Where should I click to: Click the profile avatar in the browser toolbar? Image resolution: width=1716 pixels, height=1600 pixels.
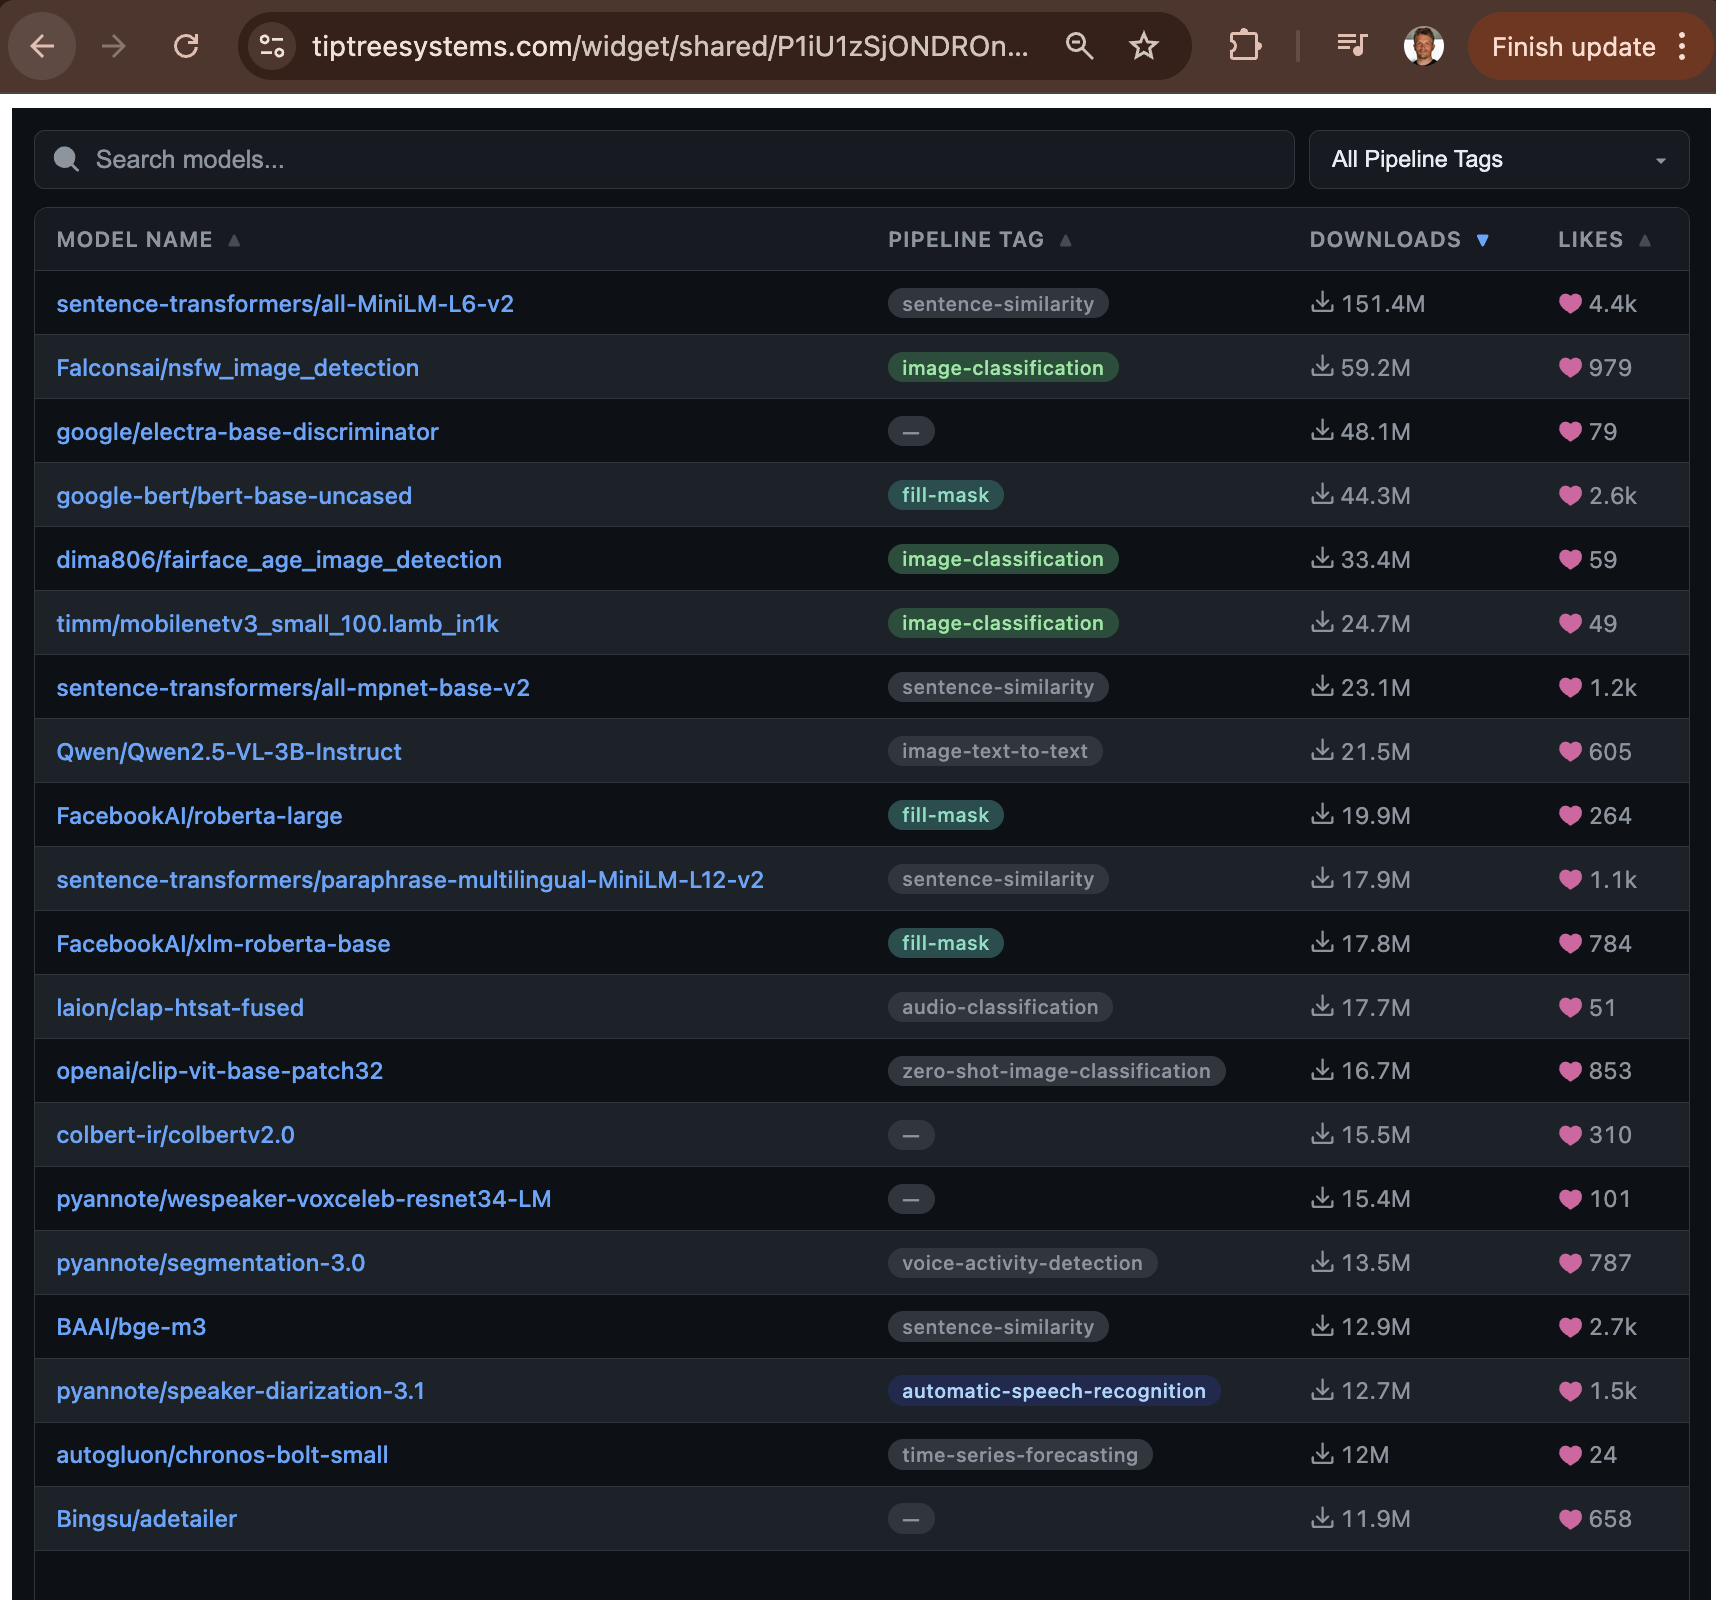point(1425,45)
